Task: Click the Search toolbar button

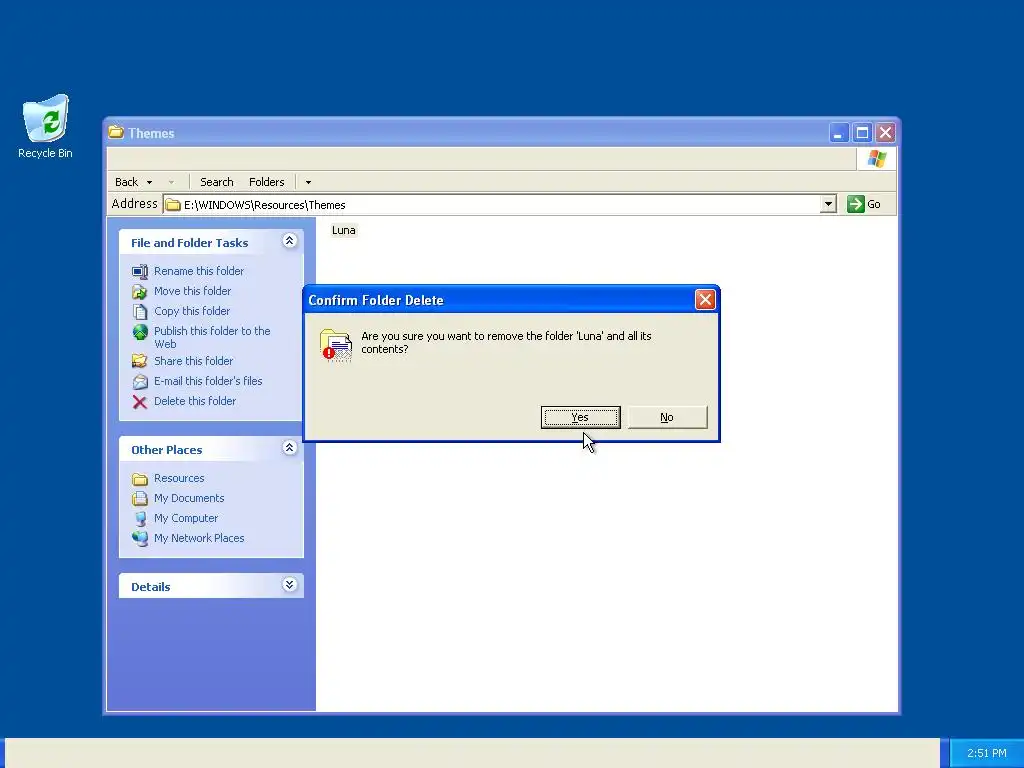Action: coord(216,182)
